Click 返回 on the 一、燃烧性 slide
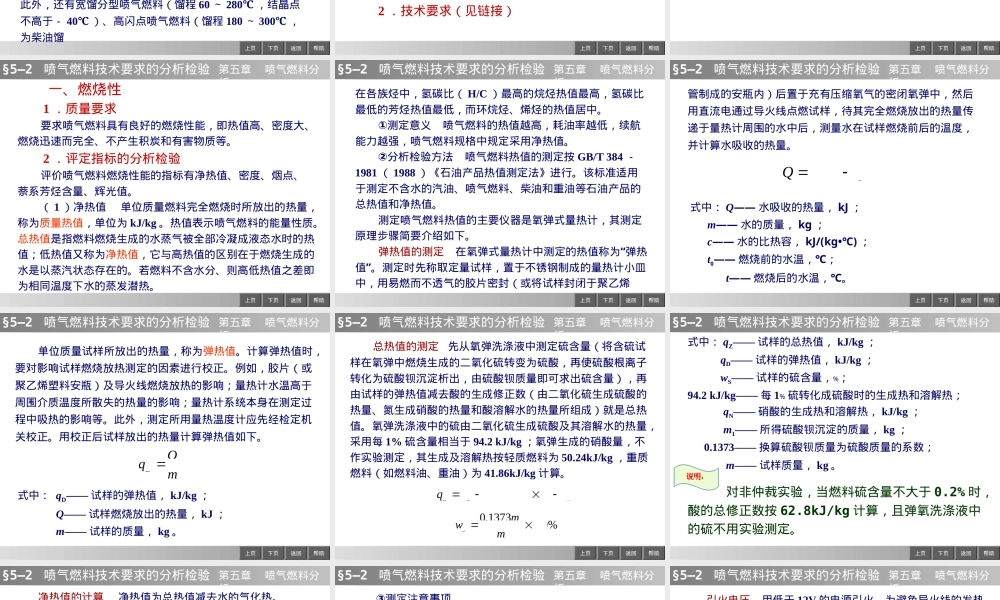Image resolution: width=1000 pixels, height=600 pixels. pyautogui.click(x=296, y=300)
